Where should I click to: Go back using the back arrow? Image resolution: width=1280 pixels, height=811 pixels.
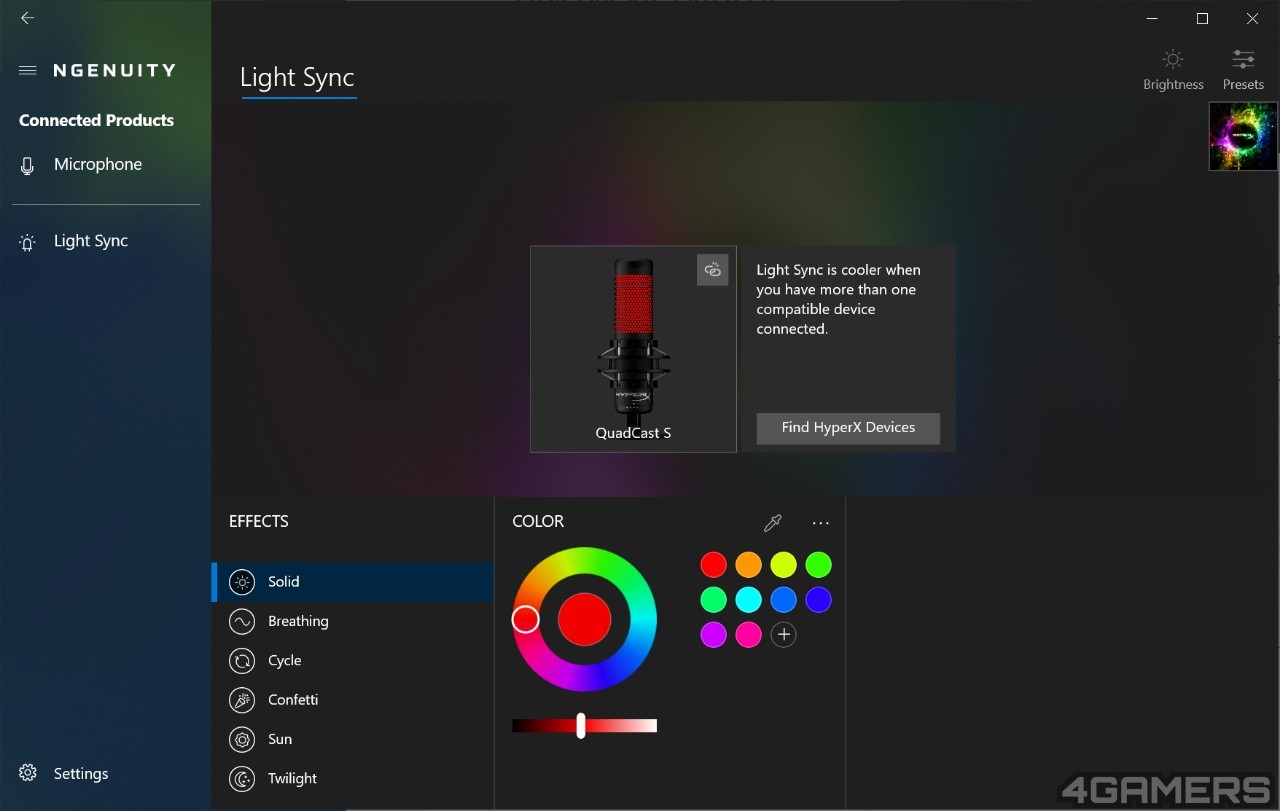tap(27, 18)
